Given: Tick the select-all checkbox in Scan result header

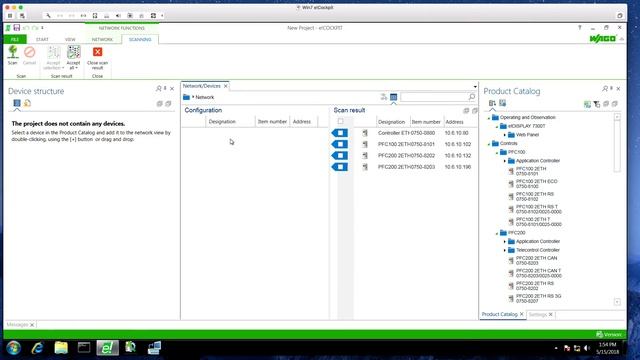Looking at the screenshot, I should coord(340,121).
